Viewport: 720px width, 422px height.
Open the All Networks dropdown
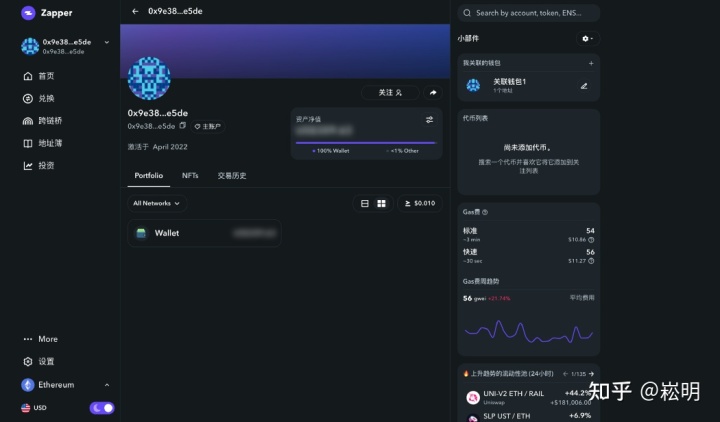point(157,203)
